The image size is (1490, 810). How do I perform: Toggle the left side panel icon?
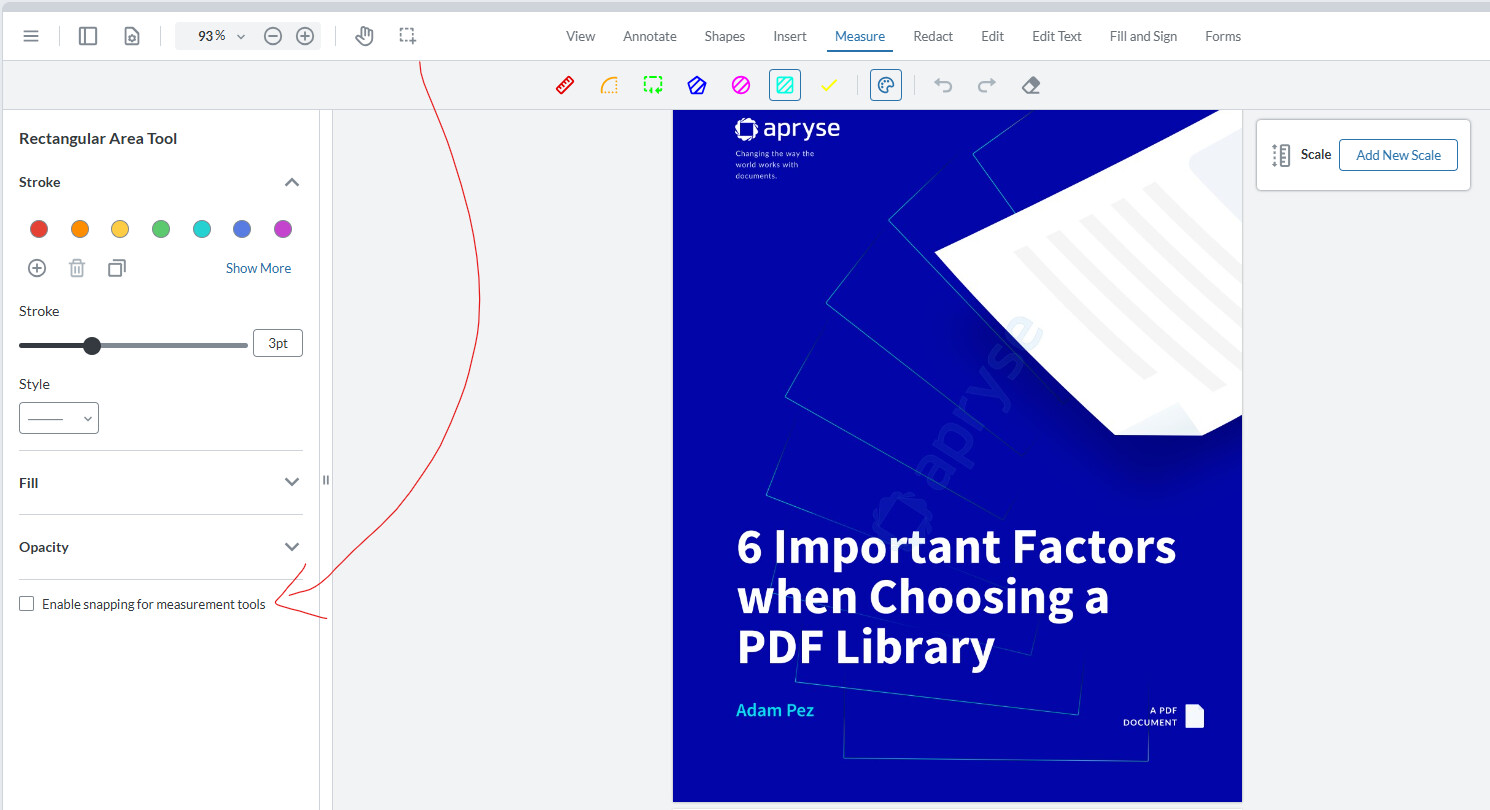tap(88, 36)
